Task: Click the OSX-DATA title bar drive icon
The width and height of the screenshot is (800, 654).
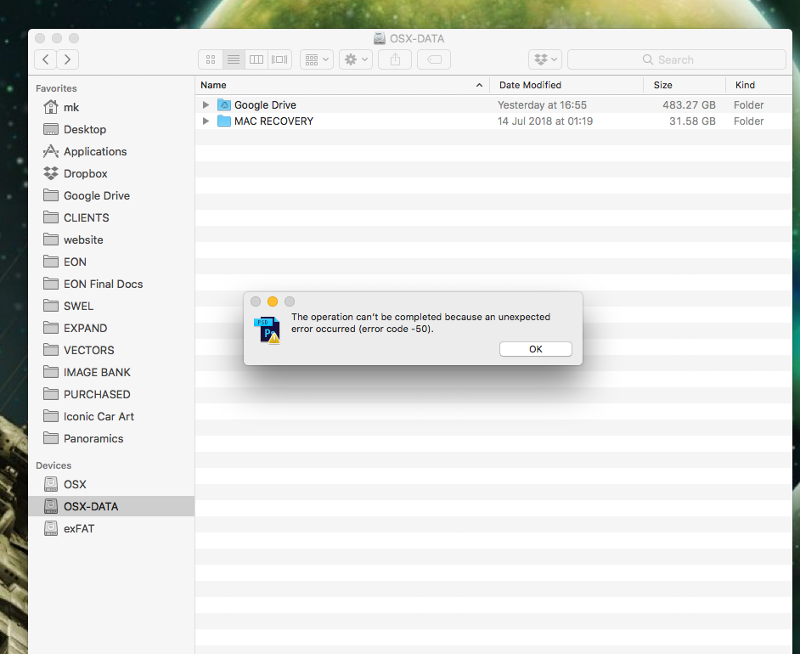Action: (380, 38)
